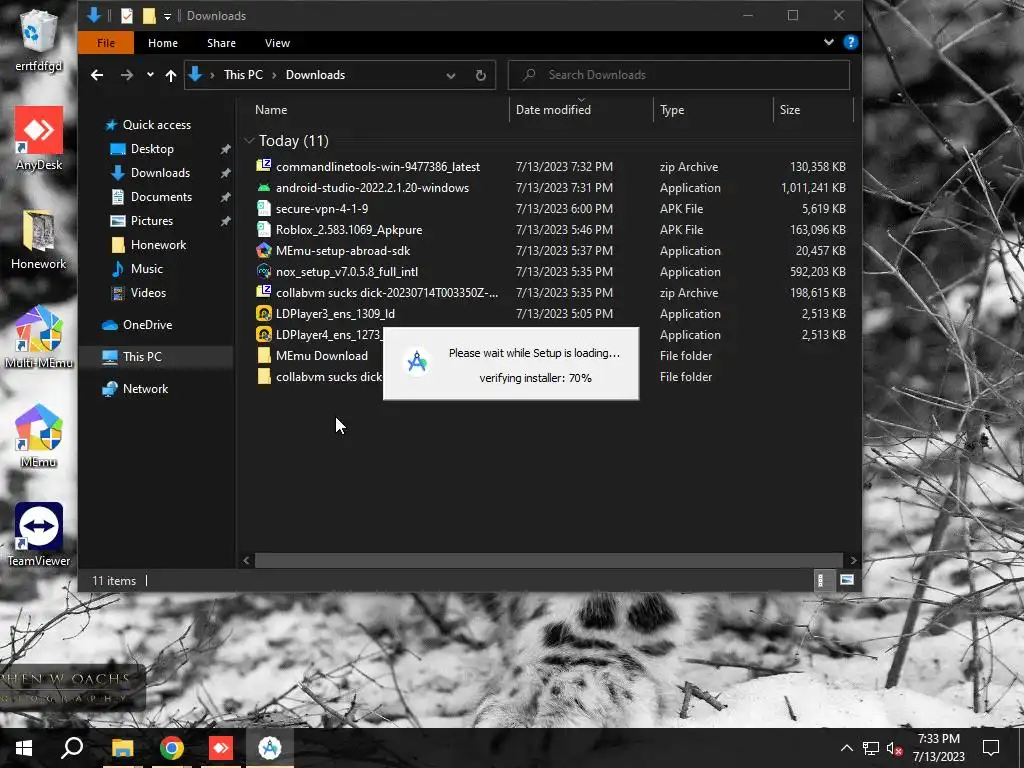Open File Explorer help

point(850,42)
